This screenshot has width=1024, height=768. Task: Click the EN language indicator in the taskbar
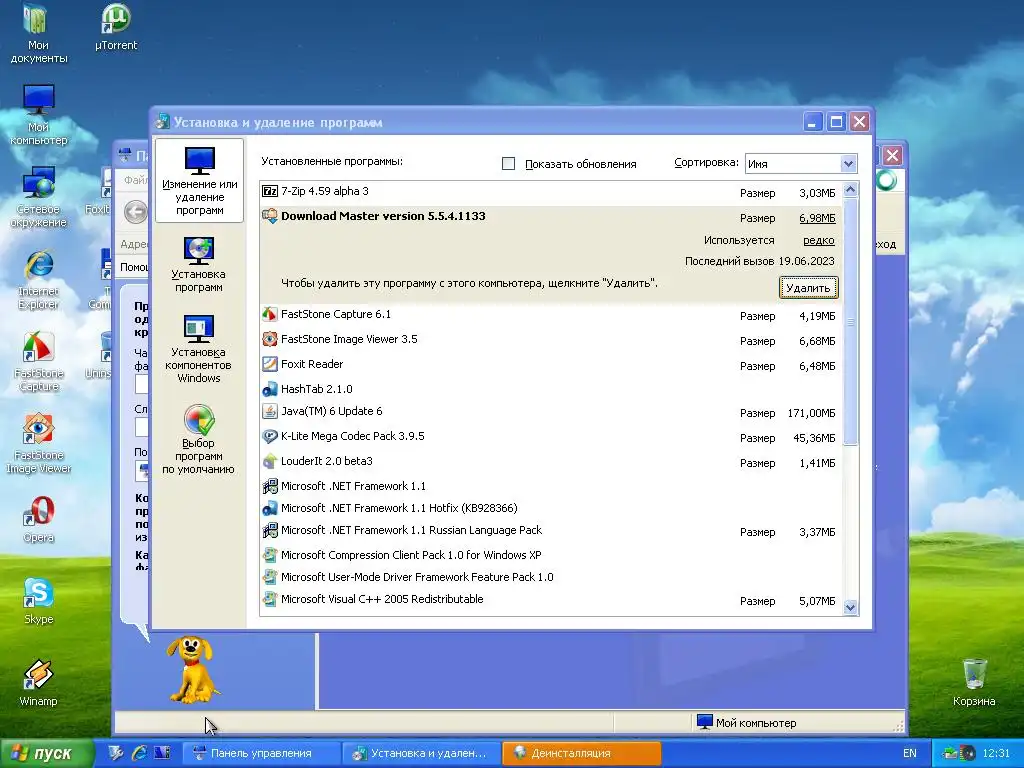910,753
